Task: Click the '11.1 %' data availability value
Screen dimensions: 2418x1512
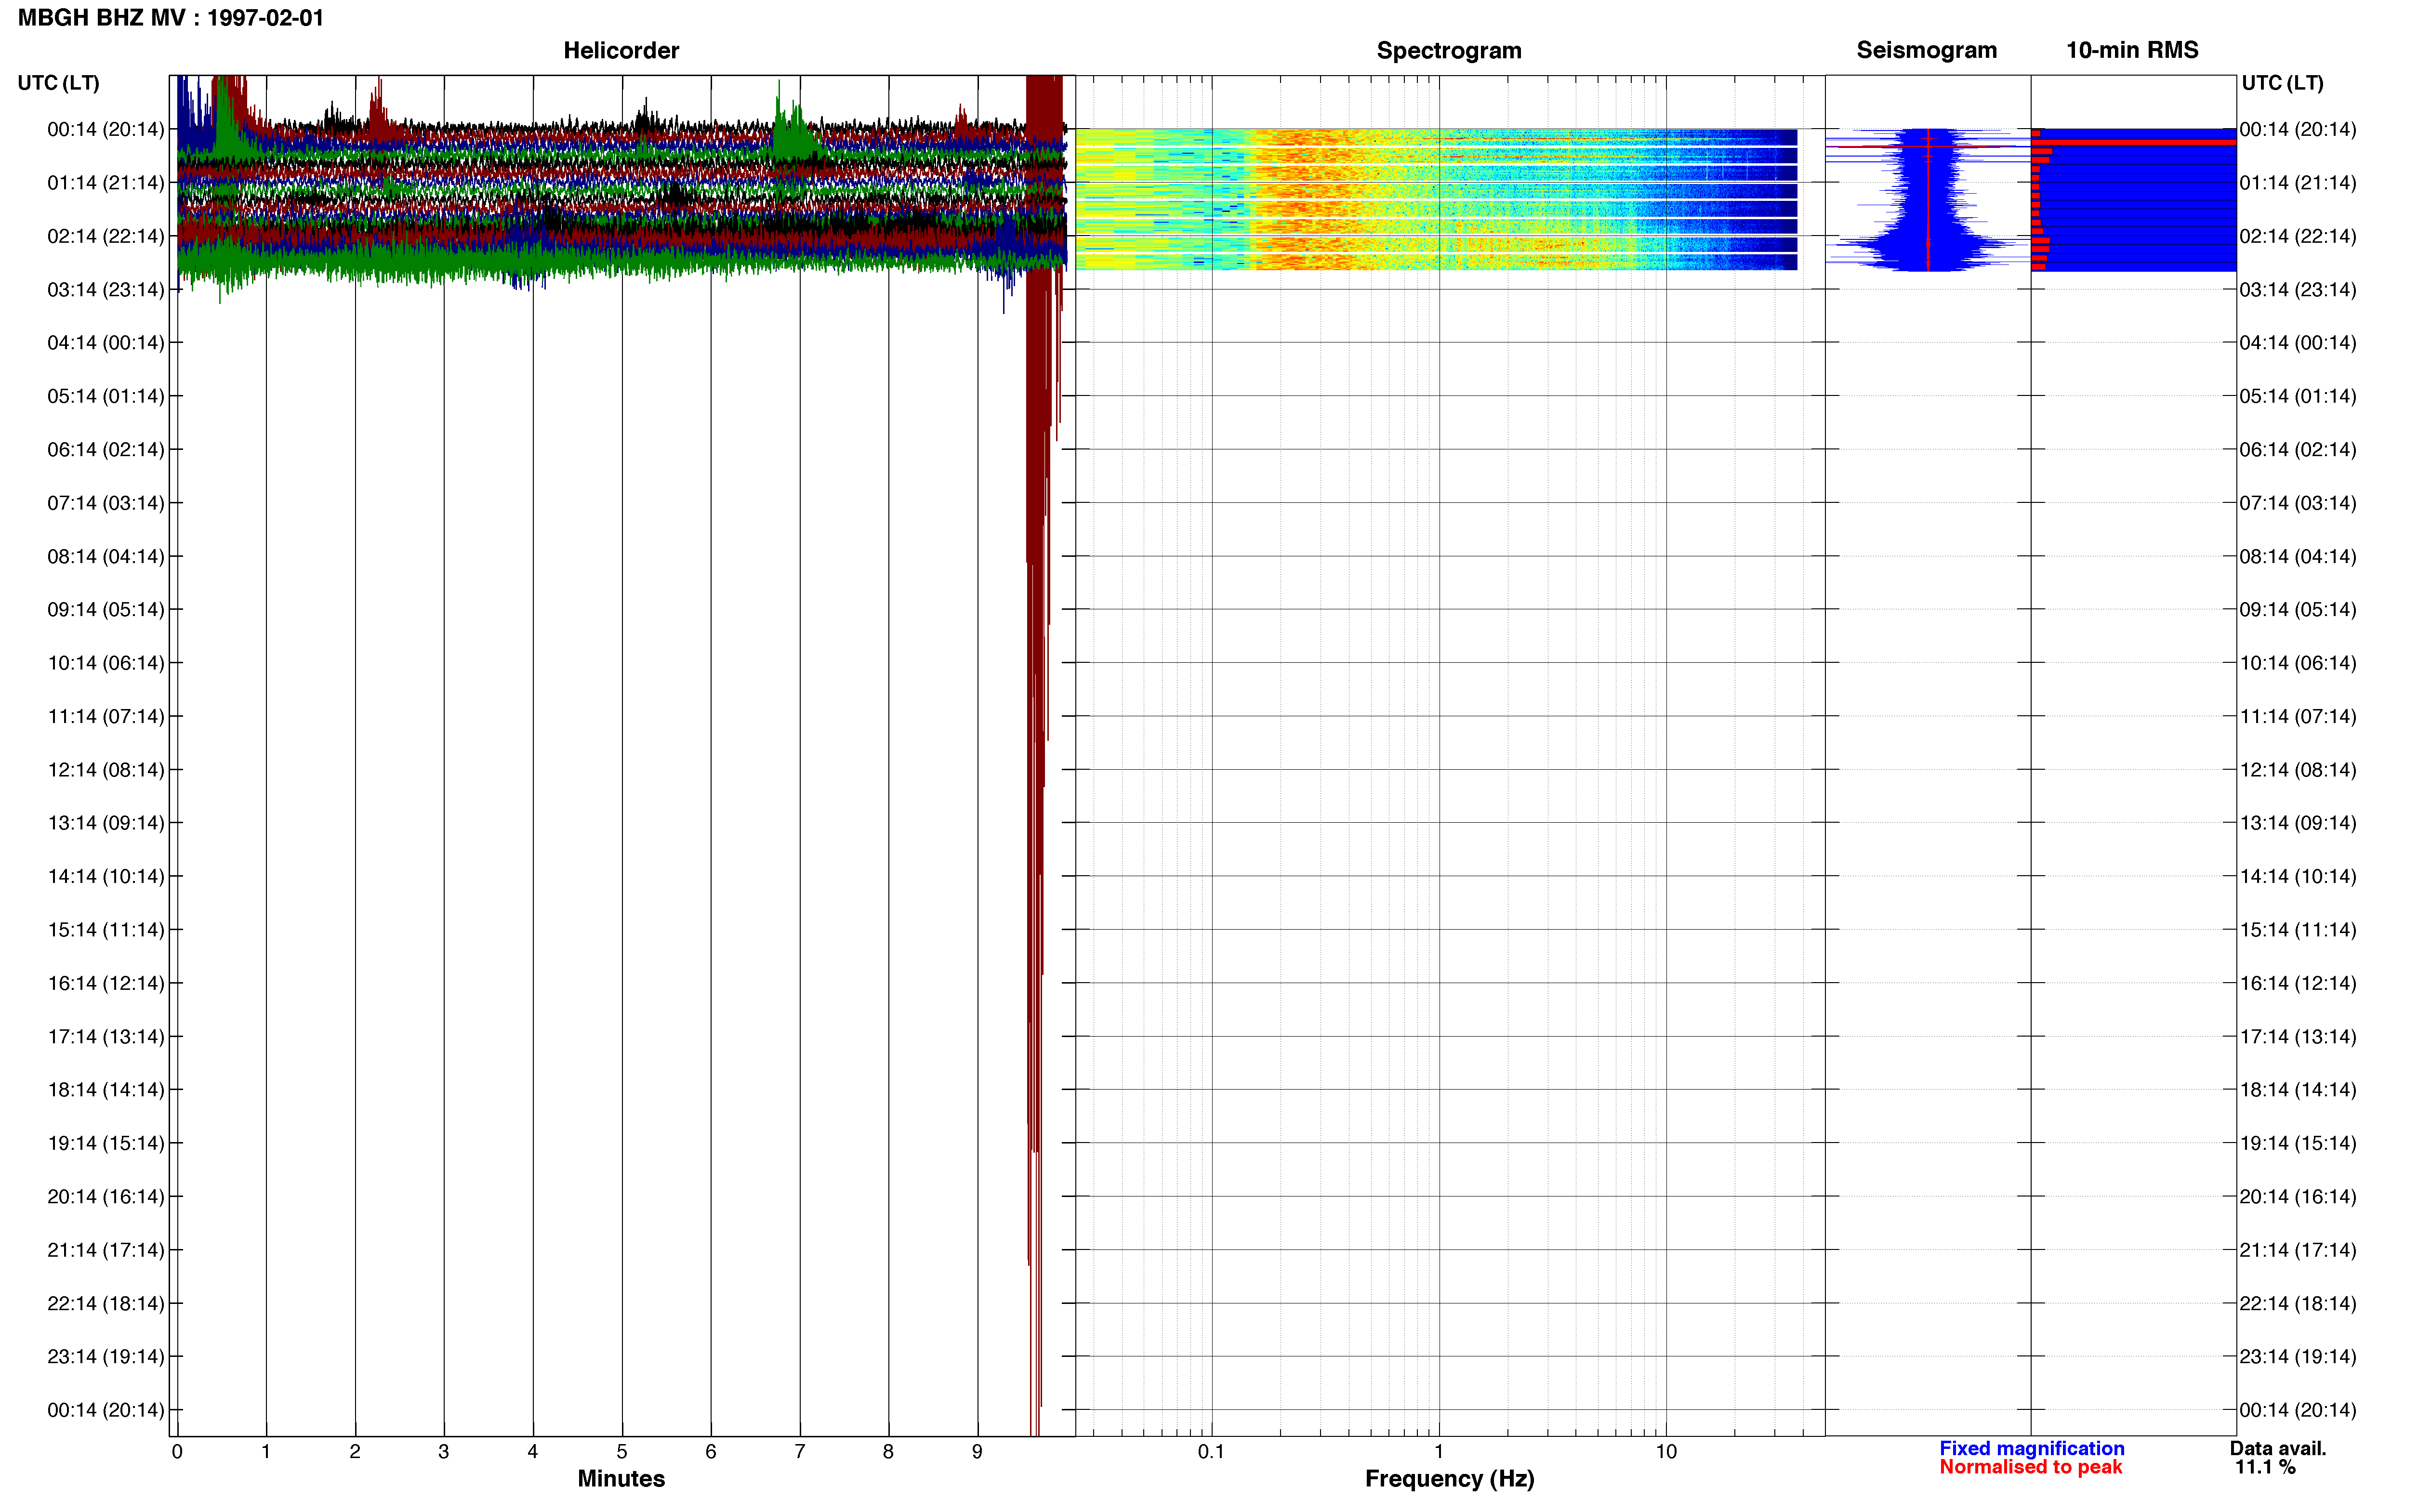Action: pyautogui.click(x=2265, y=1467)
